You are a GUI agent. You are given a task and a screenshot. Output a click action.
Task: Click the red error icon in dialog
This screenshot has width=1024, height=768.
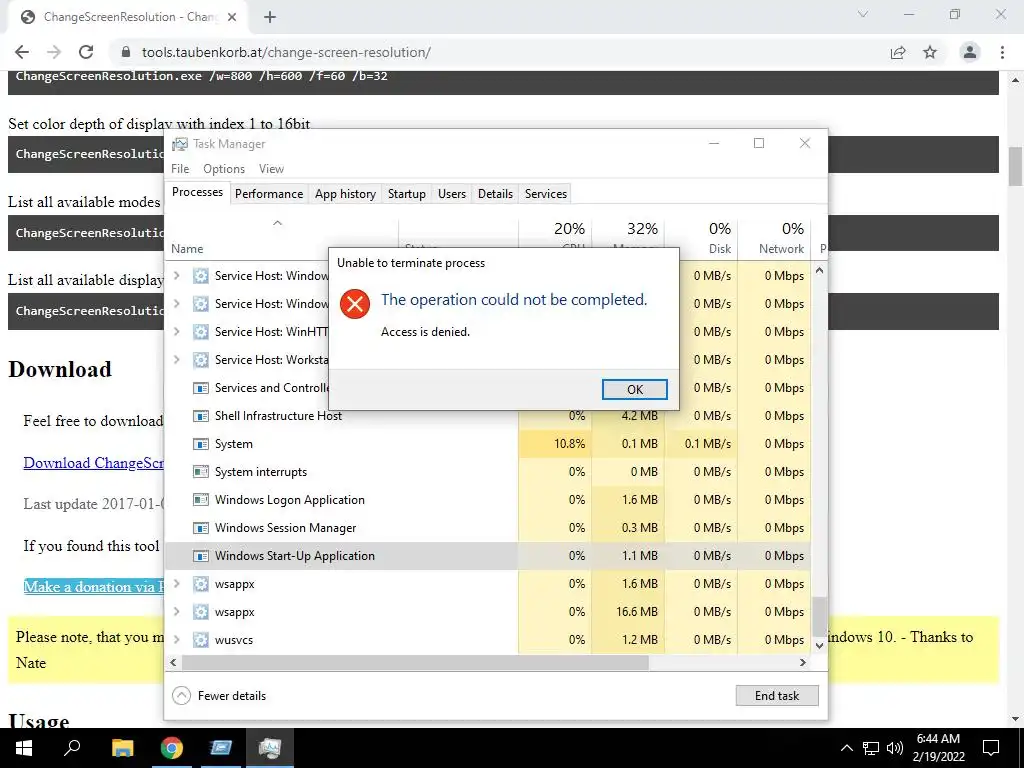point(355,304)
